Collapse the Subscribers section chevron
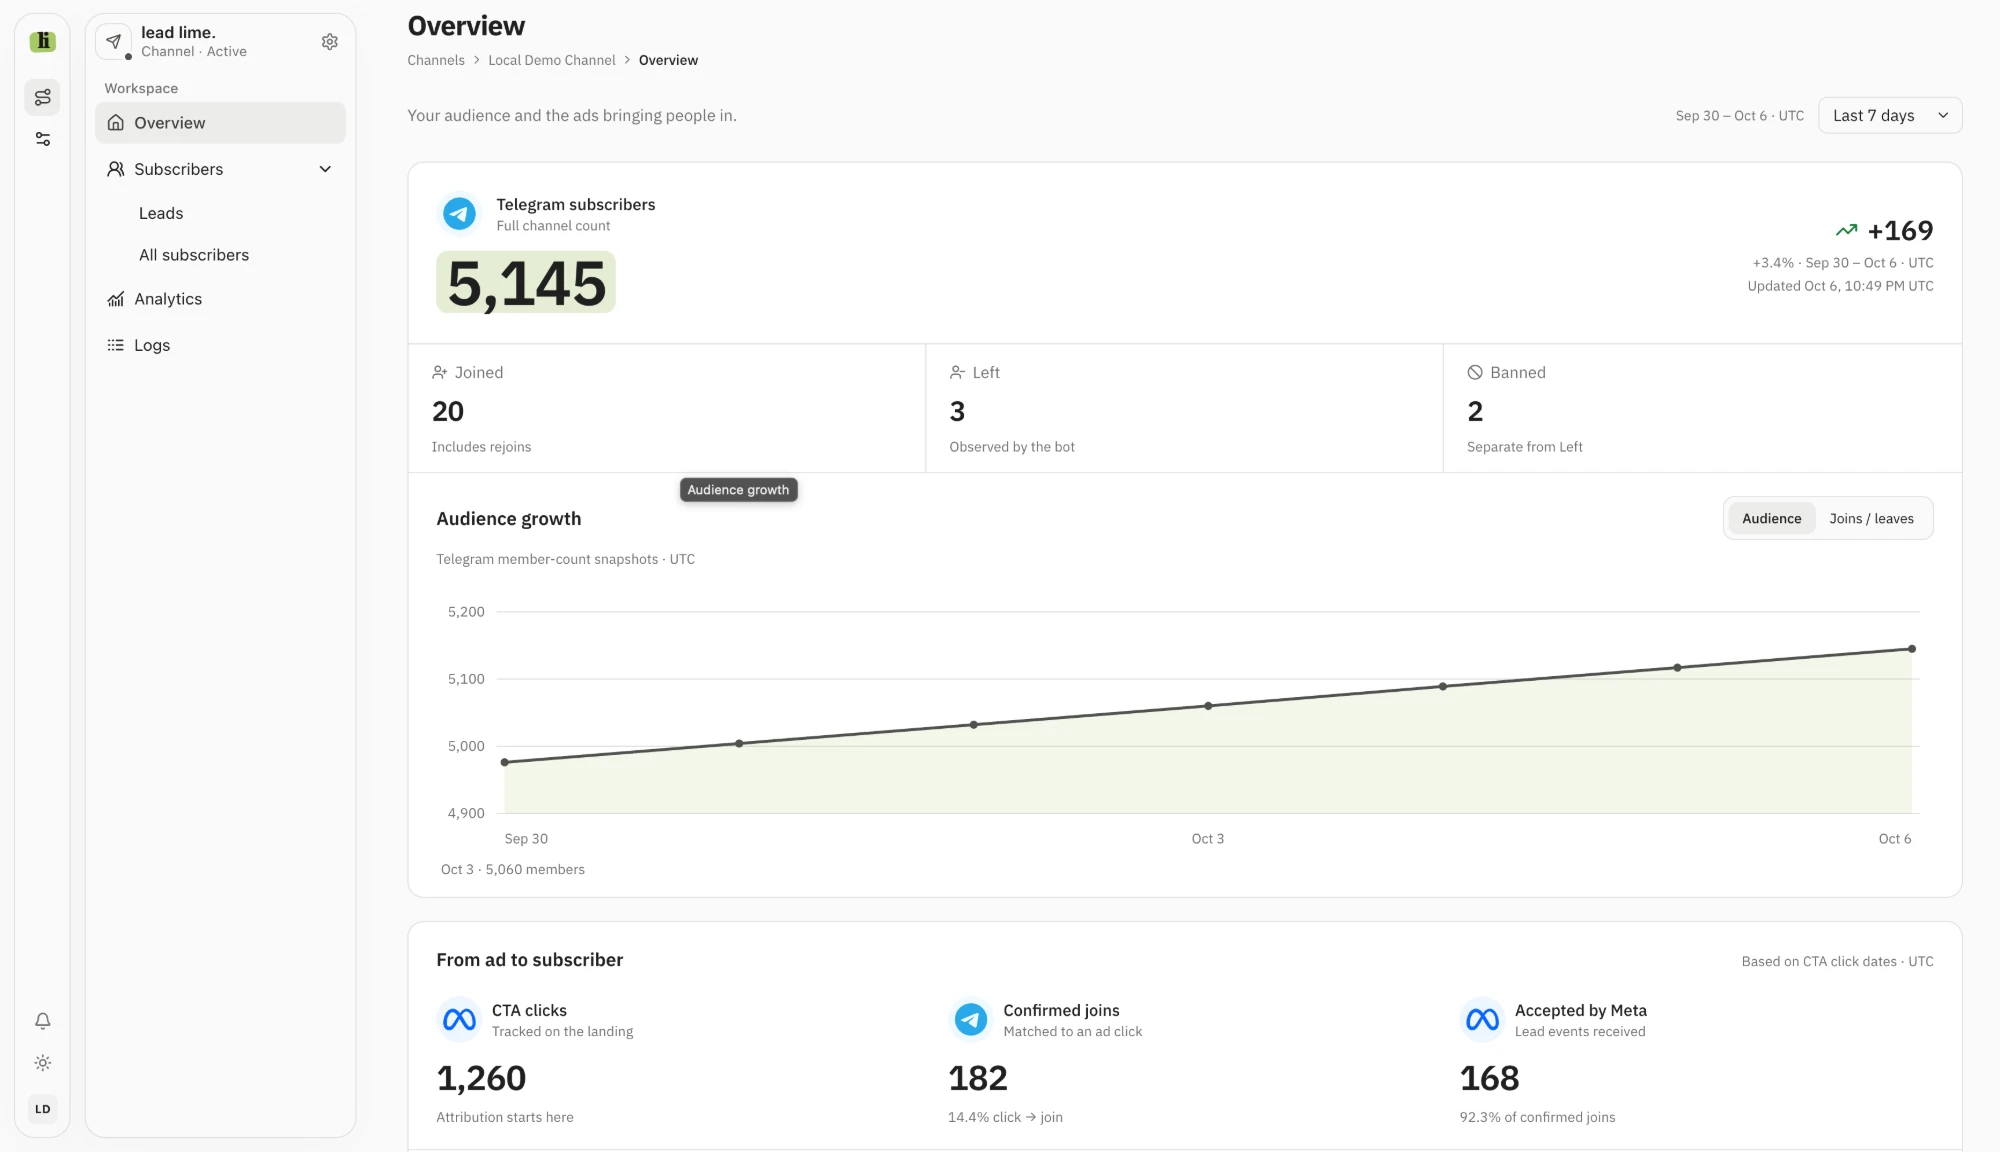Screen dimensions: 2000x1152 click(x=325, y=170)
